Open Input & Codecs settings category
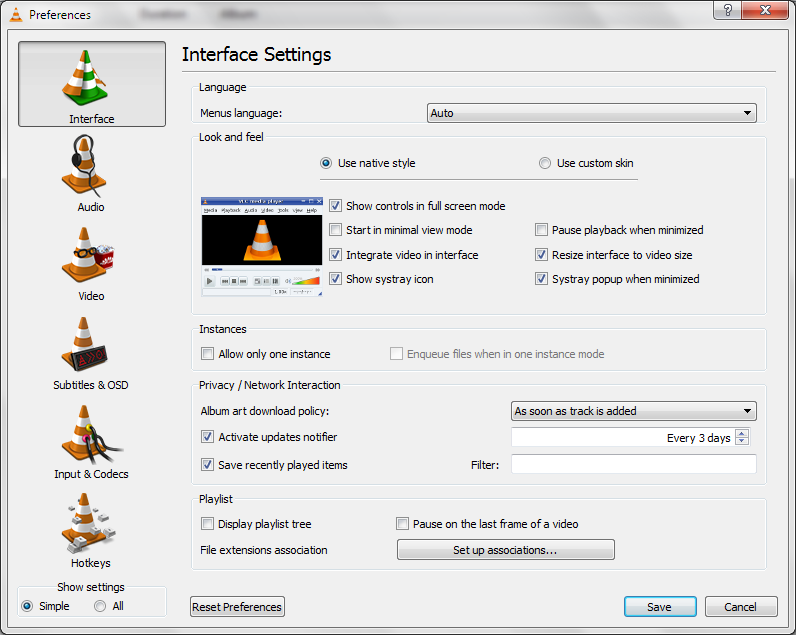 pyautogui.click(x=91, y=440)
